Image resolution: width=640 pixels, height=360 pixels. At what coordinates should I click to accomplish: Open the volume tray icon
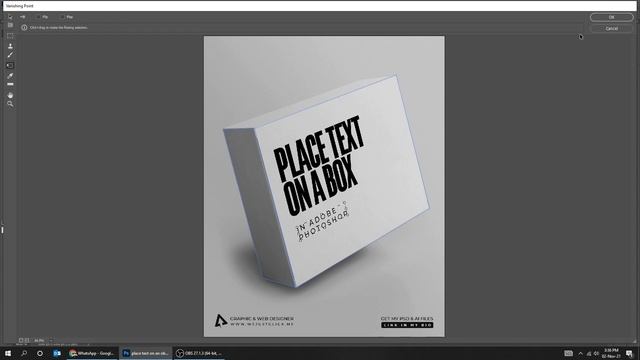coord(596,353)
